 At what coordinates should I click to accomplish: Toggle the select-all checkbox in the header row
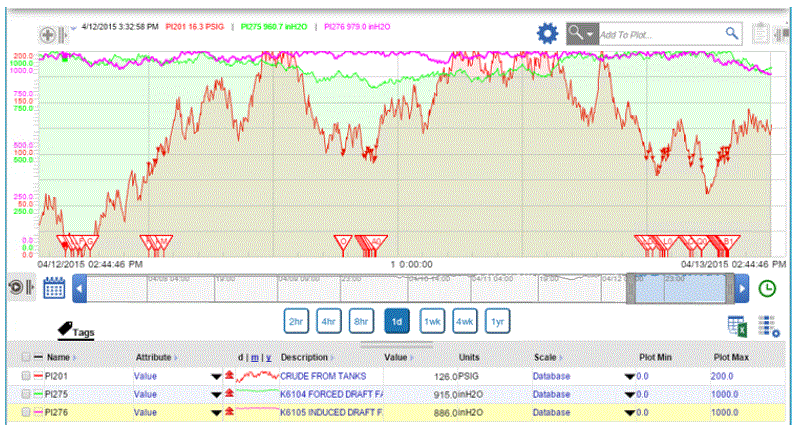point(25,357)
